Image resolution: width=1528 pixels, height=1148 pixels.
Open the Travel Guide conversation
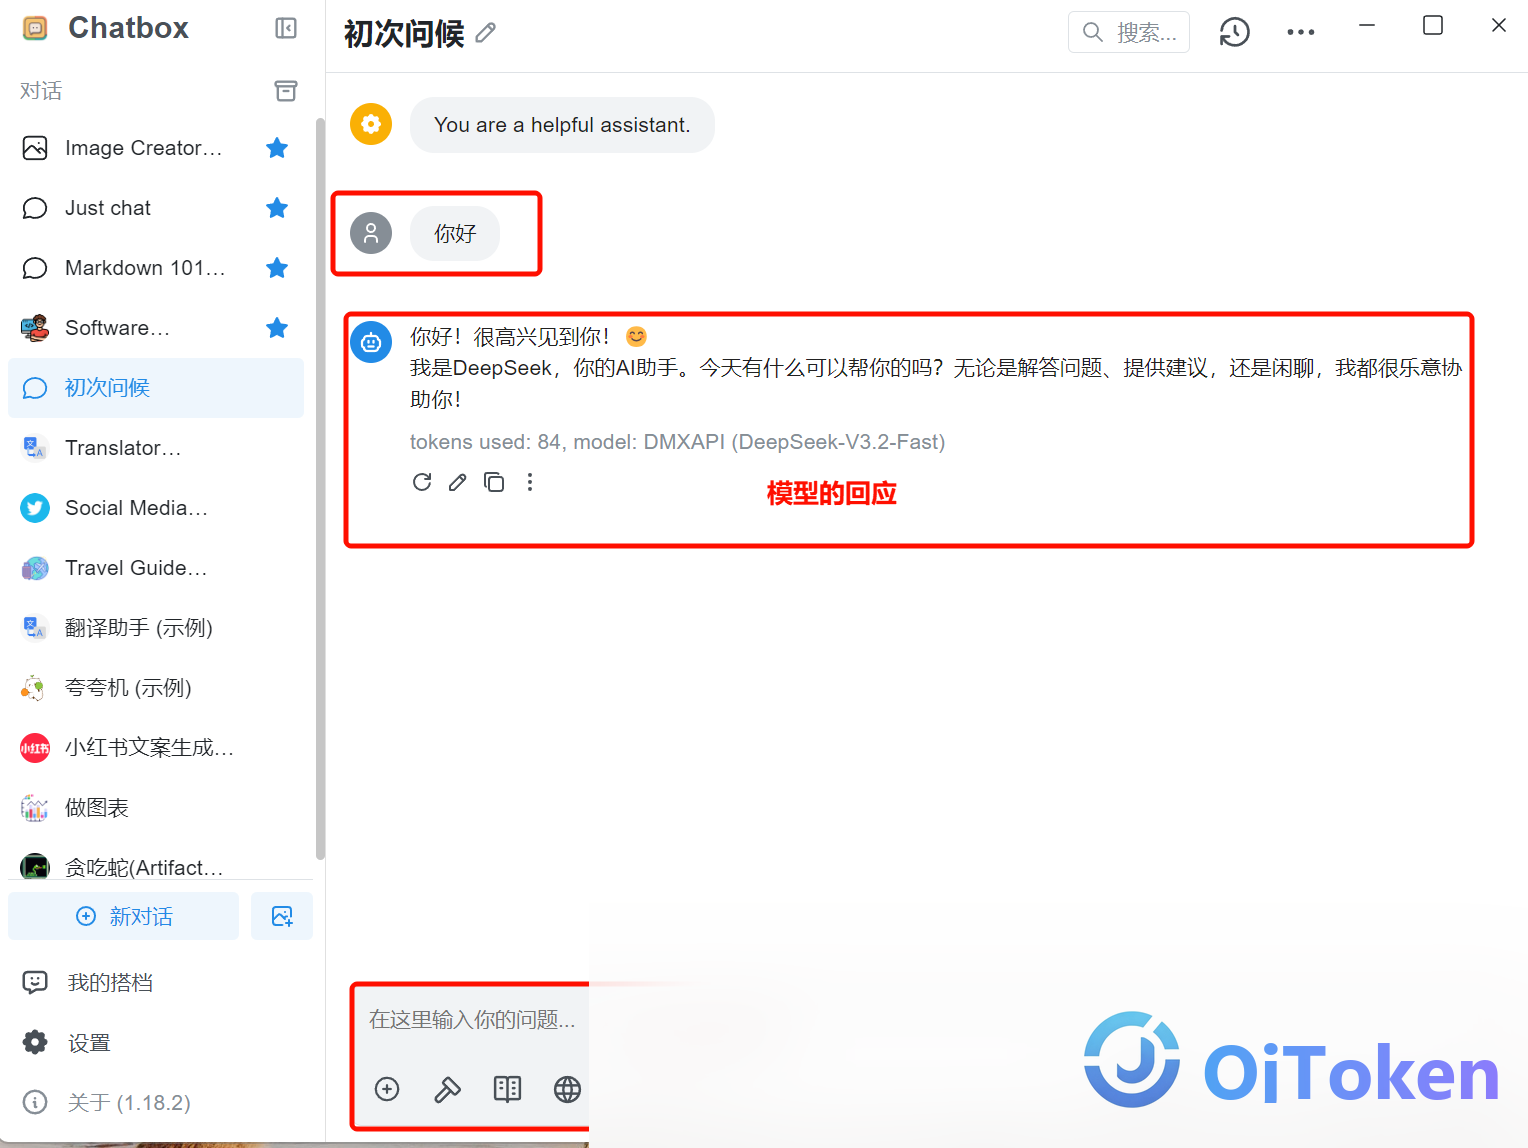tap(156, 568)
